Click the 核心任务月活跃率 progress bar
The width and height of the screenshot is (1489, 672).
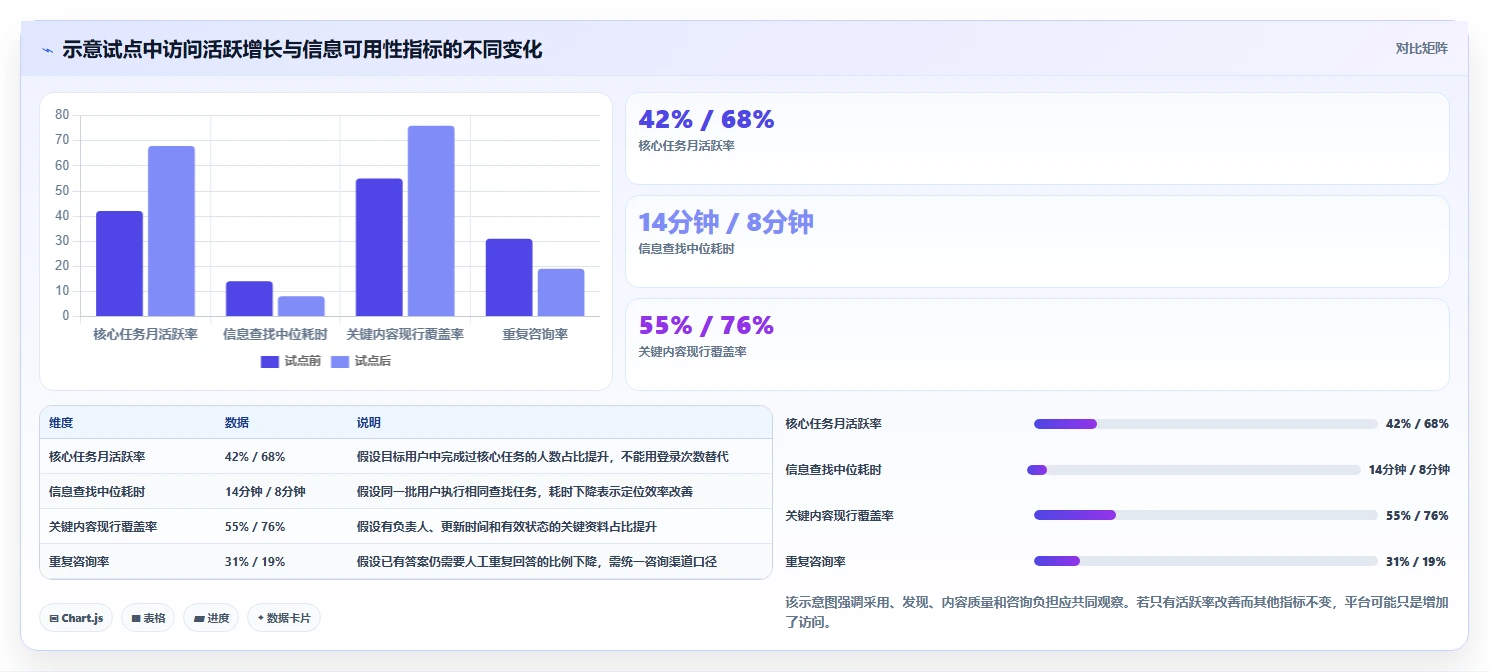1206,424
